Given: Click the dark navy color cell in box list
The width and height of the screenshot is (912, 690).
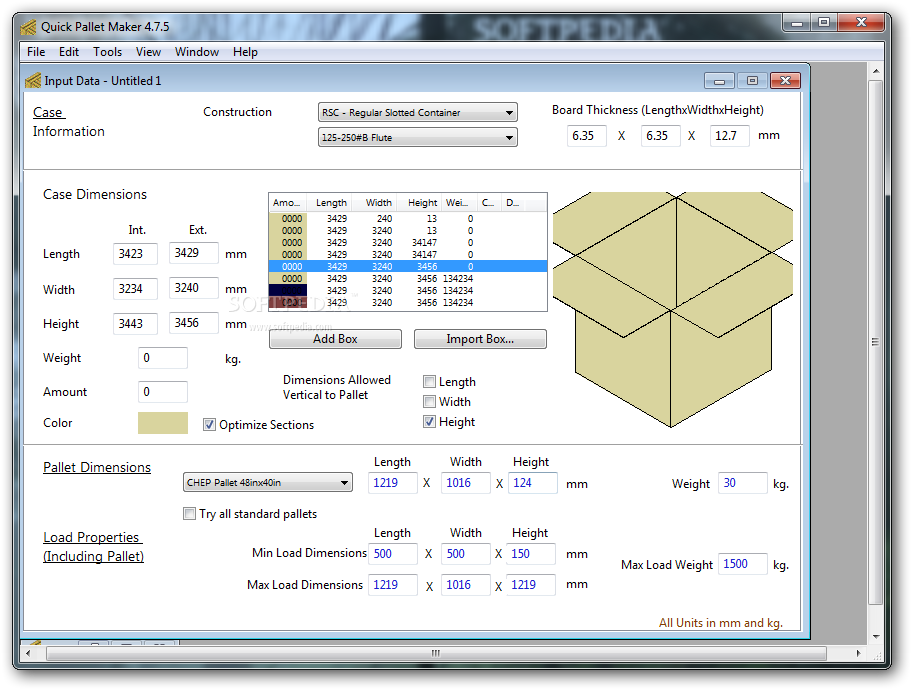Looking at the screenshot, I should [x=288, y=290].
